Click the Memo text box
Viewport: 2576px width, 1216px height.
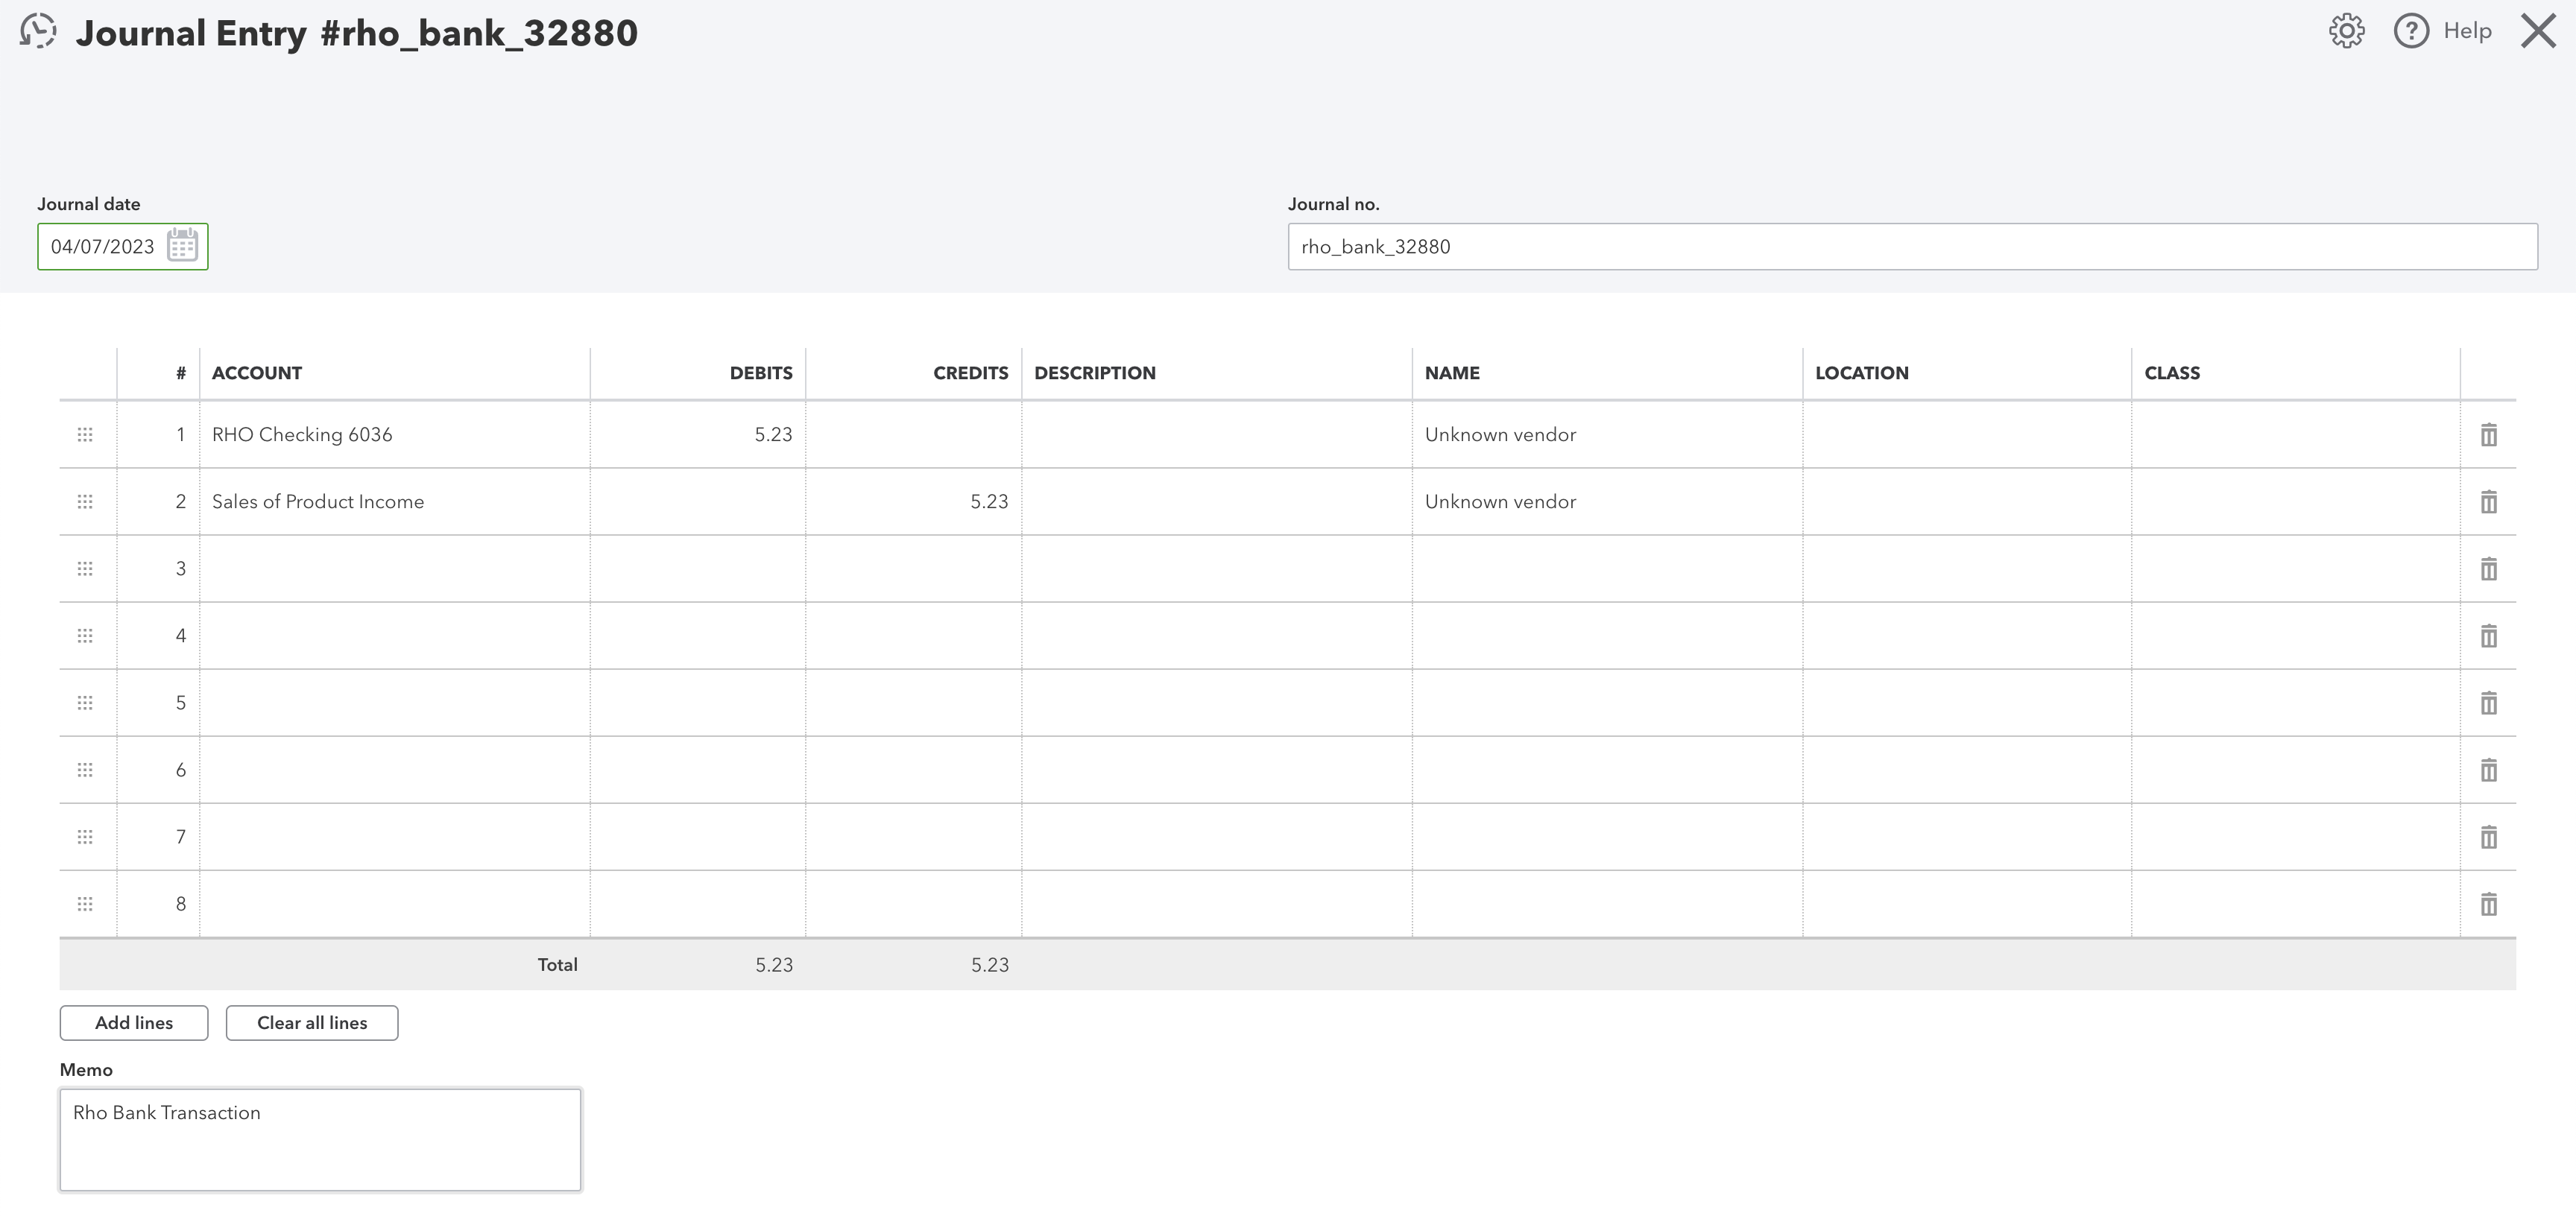point(320,1140)
